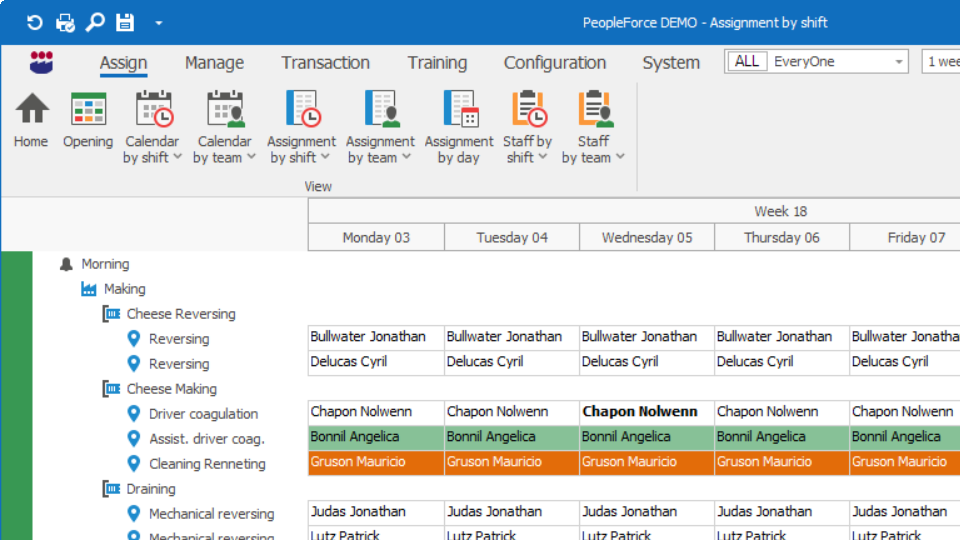This screenshot has width=960, height=540.
Task: Expand the quick access toolbar dropdown arrow
Action: (158, 23)
